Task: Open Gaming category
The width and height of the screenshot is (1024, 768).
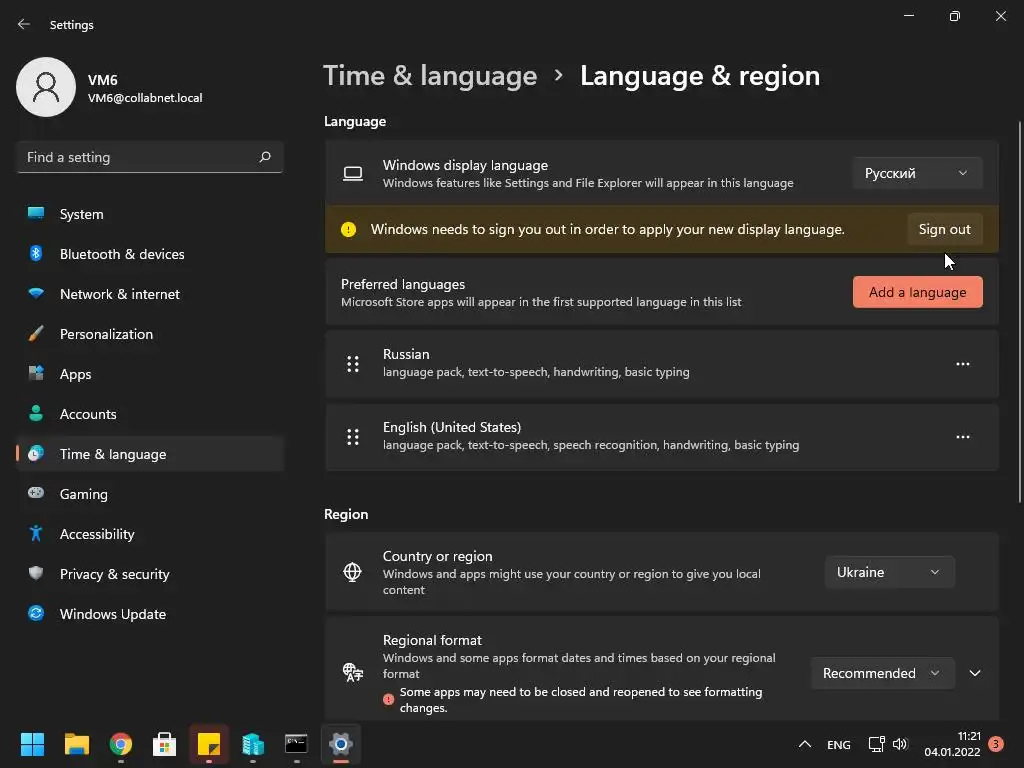Action: pos(150,494)
